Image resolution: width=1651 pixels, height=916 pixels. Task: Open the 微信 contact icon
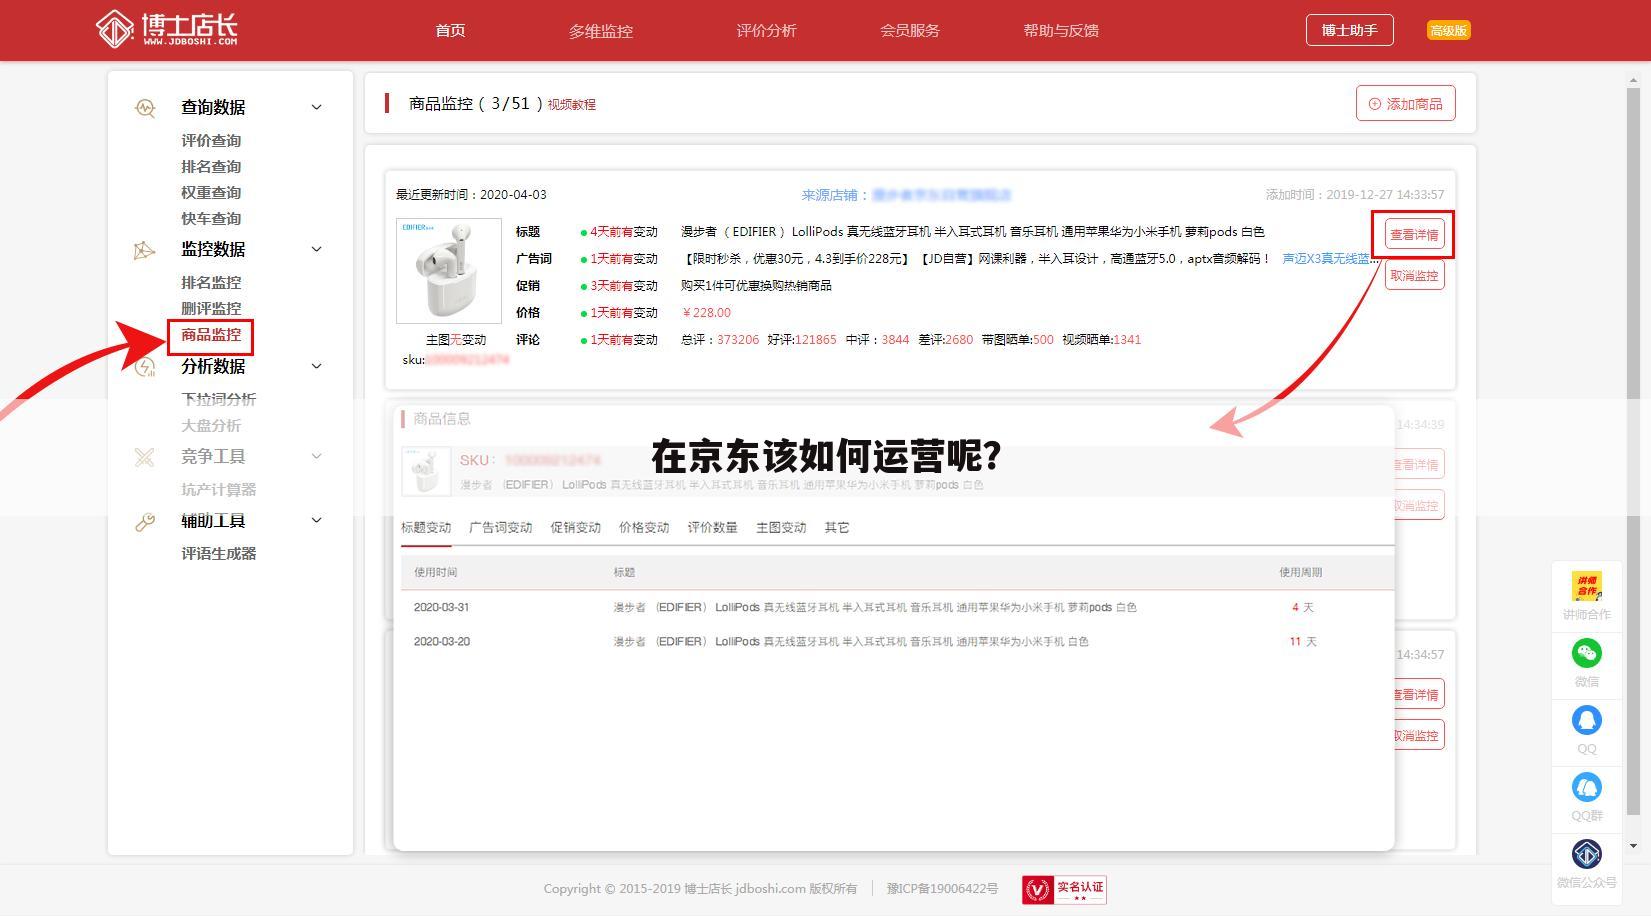click(x=1587, y=653)
